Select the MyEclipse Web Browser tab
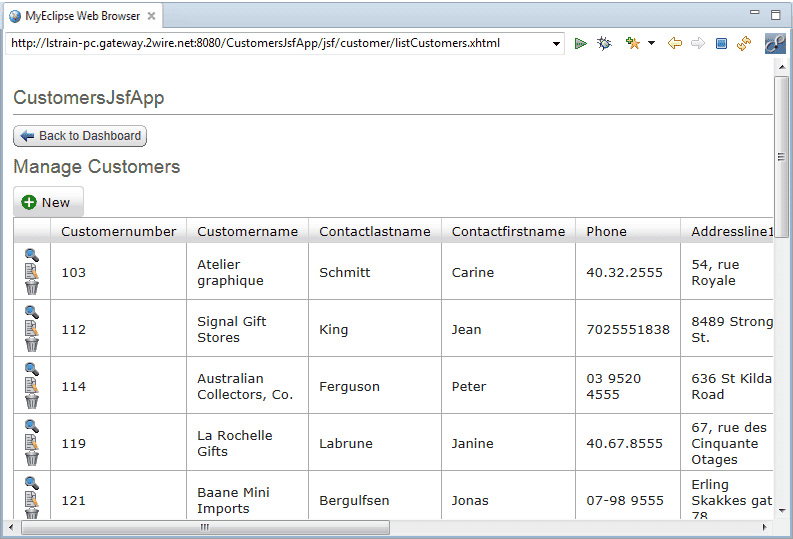The height and width of the screenshot is (539, 793). [x=81, y=15]
